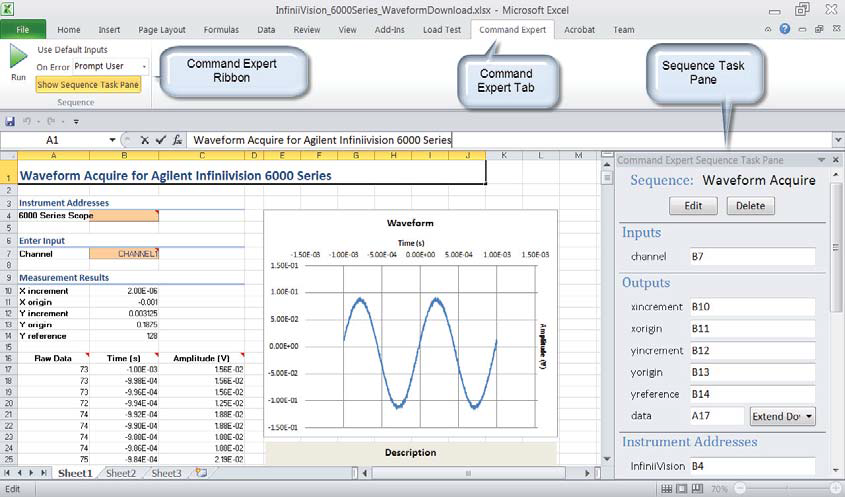
Task: Click the Insert Function fx icon
Action: click(x=177, y=141)
